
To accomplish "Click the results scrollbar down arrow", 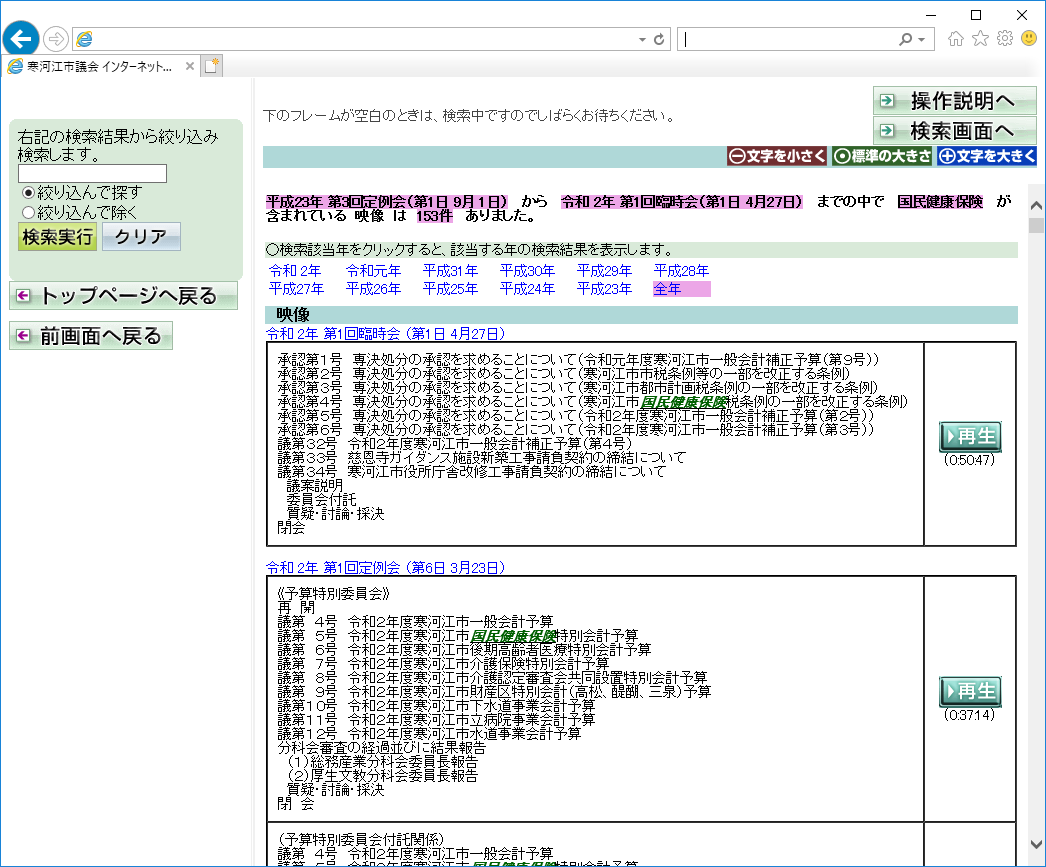I will [x=1036, y=844].
